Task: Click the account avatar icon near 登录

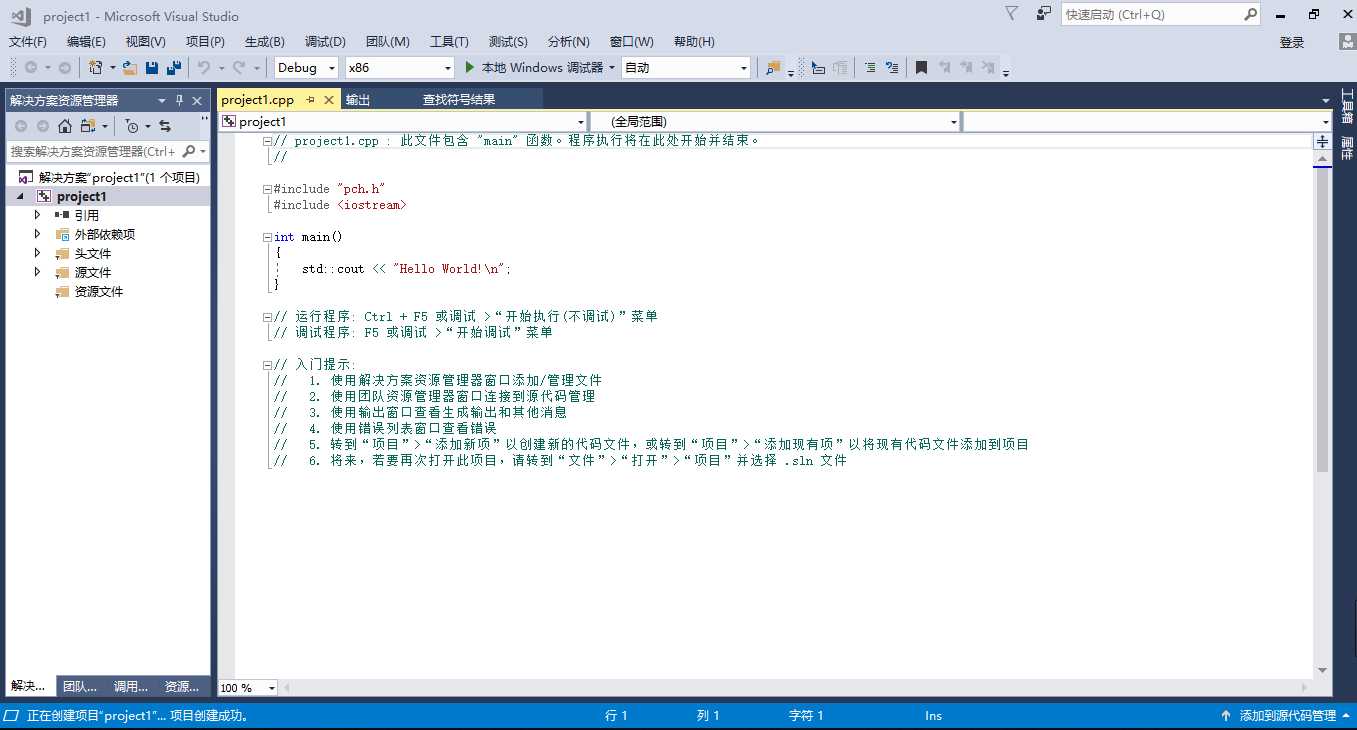Action: click(1347, 42)
